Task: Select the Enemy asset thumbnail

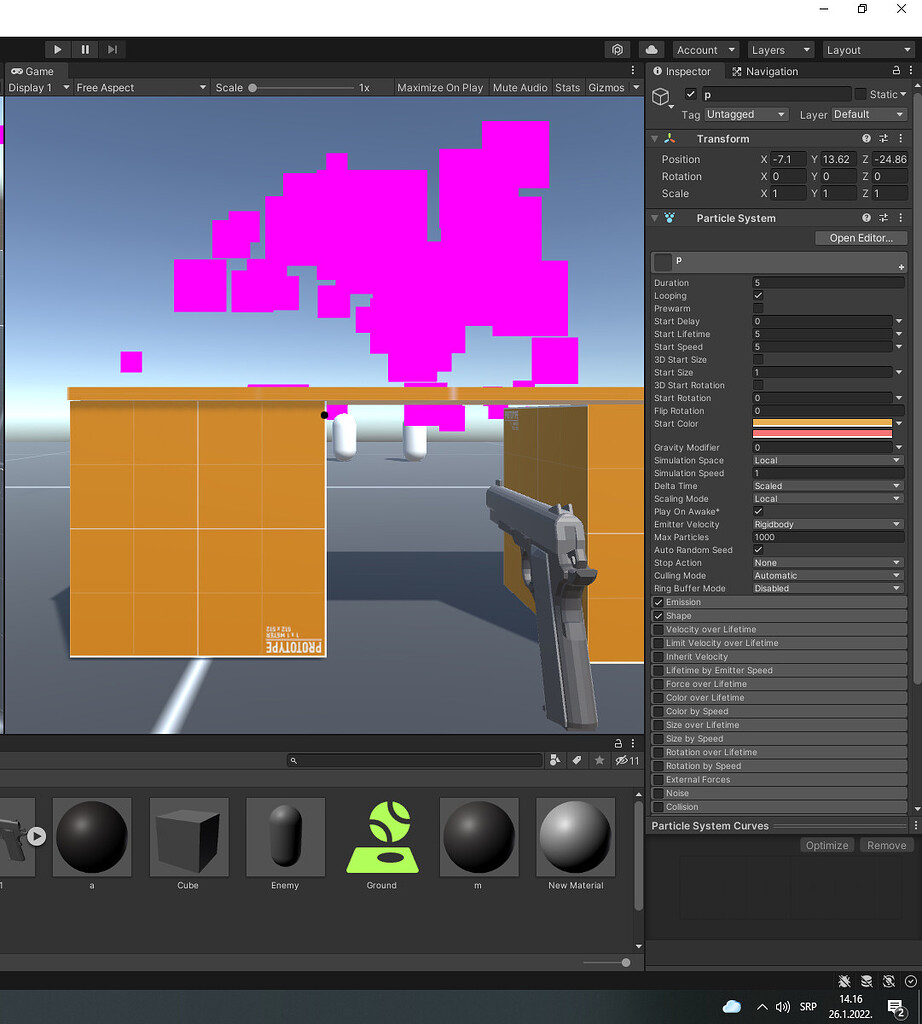Action: [285, 837]
